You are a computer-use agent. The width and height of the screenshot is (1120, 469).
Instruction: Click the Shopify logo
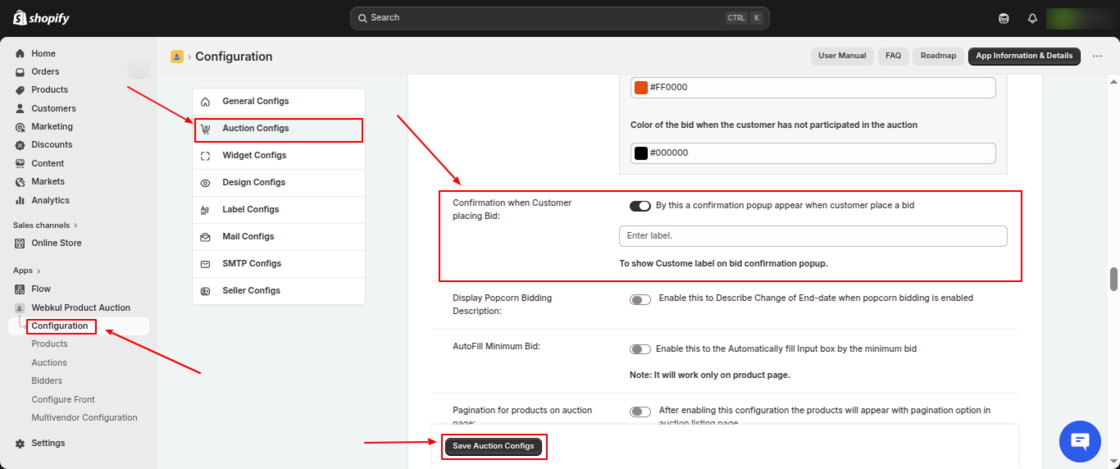click(41, 18)
